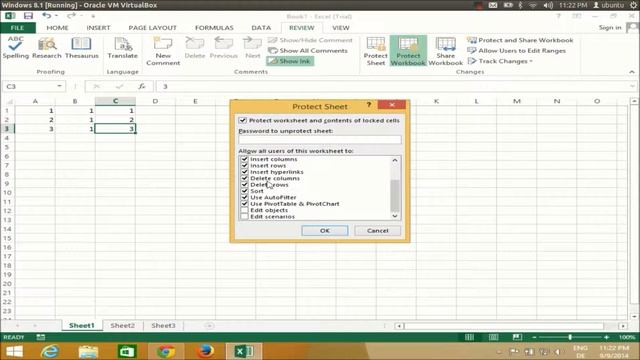Switch to the VIEW tab
The image size is (640, 360).
pyautogui.click(x=340, y=28)
